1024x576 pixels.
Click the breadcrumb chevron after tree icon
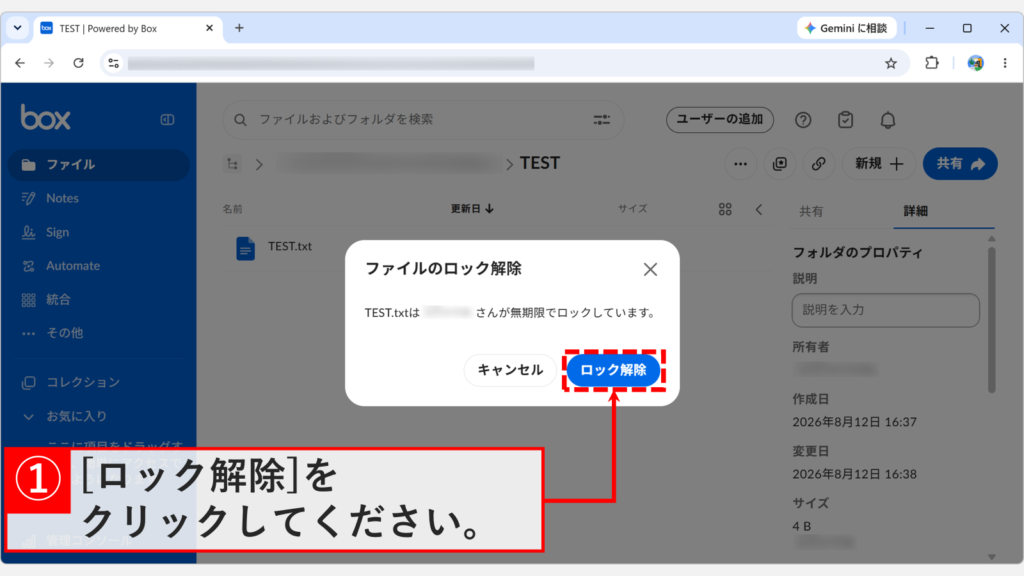[259, 164]
